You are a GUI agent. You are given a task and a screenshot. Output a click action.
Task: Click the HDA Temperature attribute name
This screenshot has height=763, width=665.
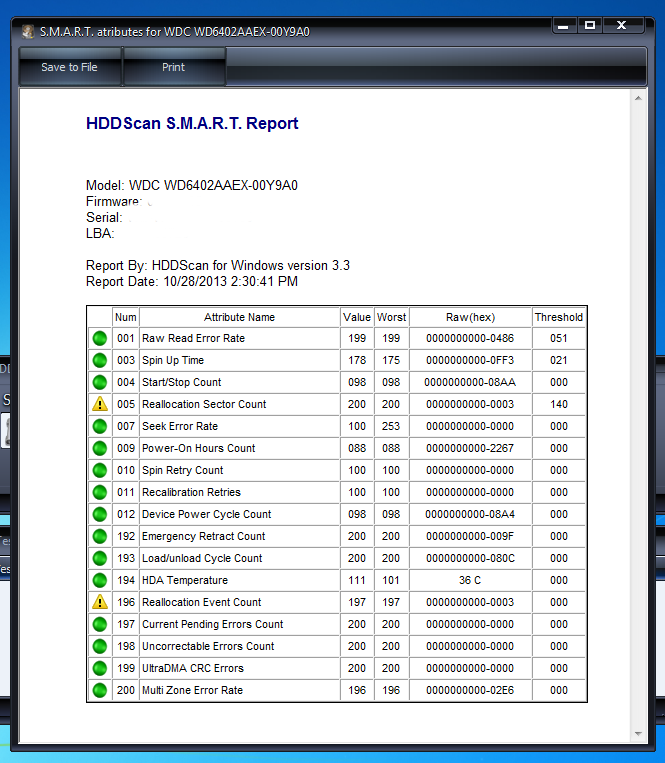[185, 580]
